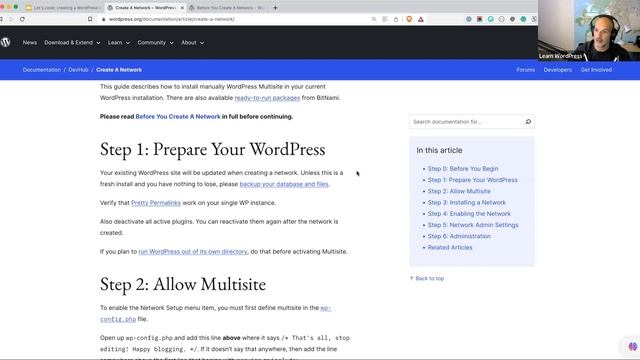The width and height of the screenshot is (640, 360).
Task: Click the wordpress.org address bar URL
Action: point(171,19)
